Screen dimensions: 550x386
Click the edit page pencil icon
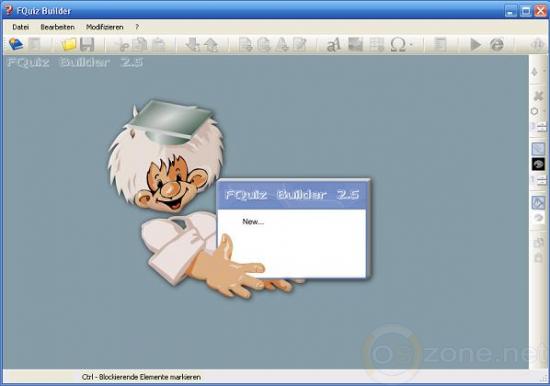[x=300, y=45]
